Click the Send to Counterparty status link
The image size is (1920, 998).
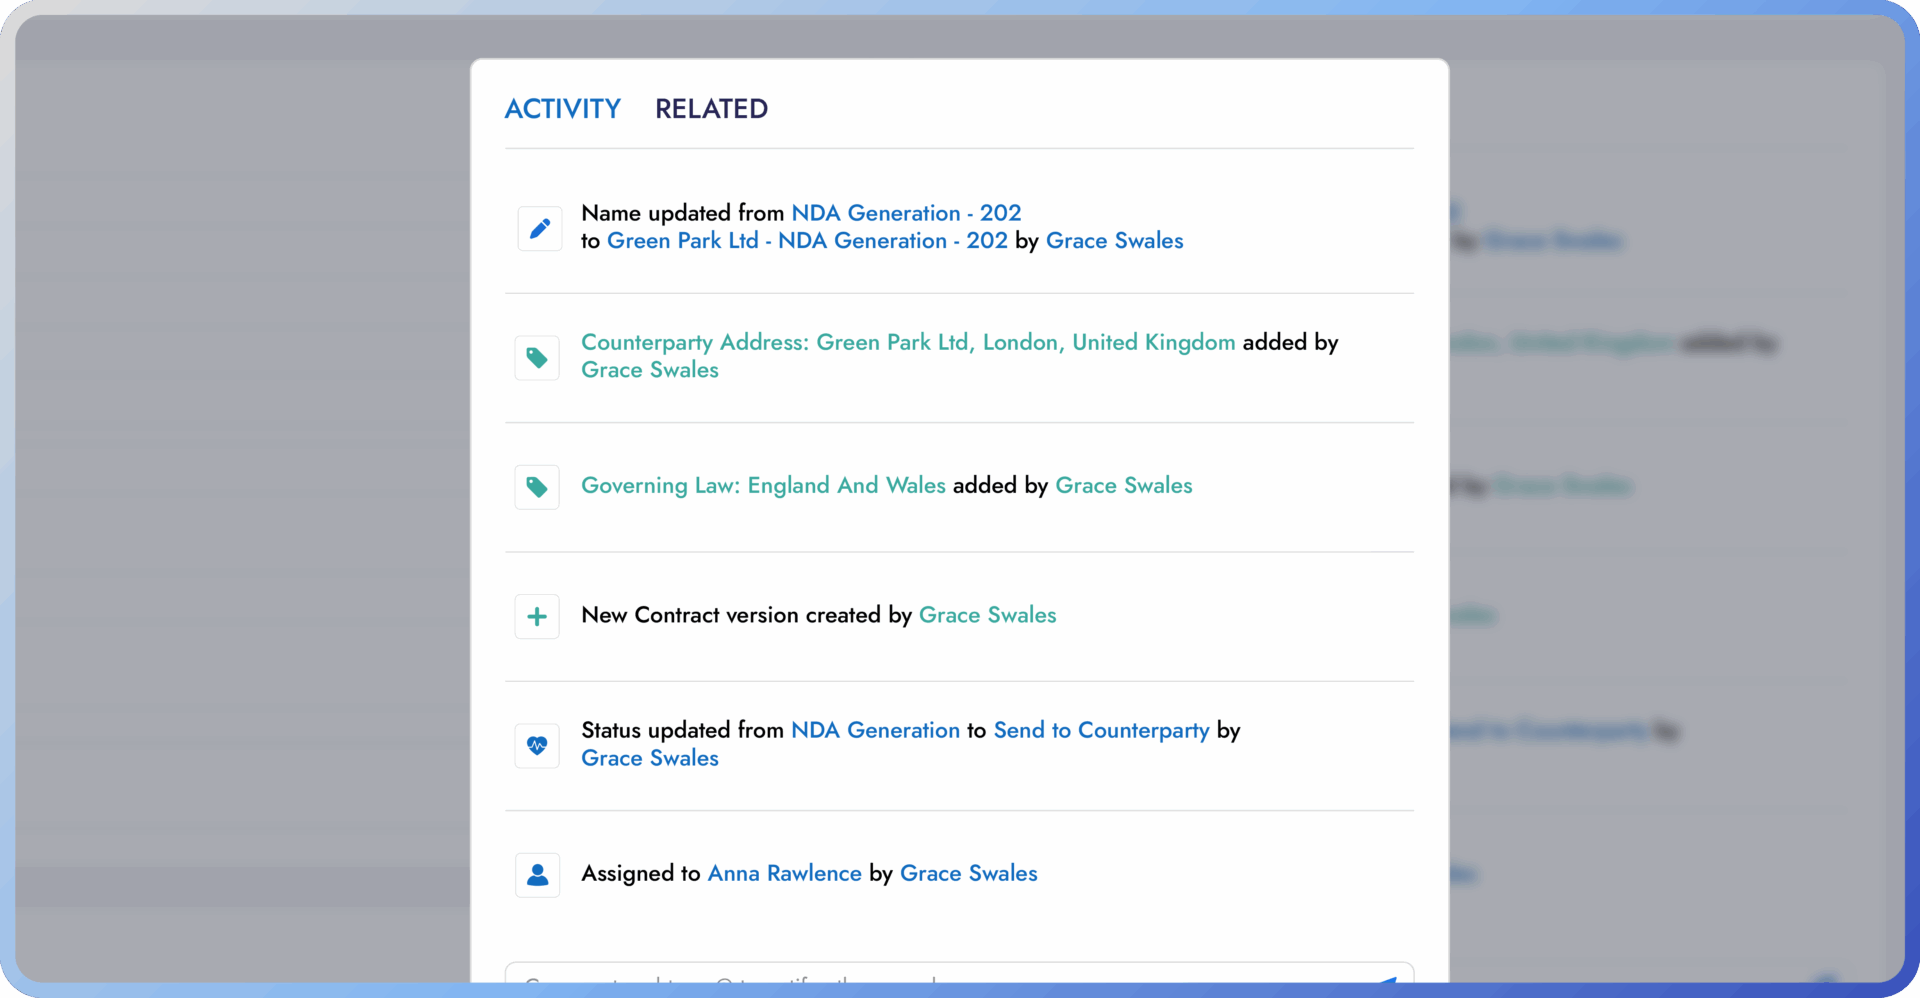pos(1101,730)
